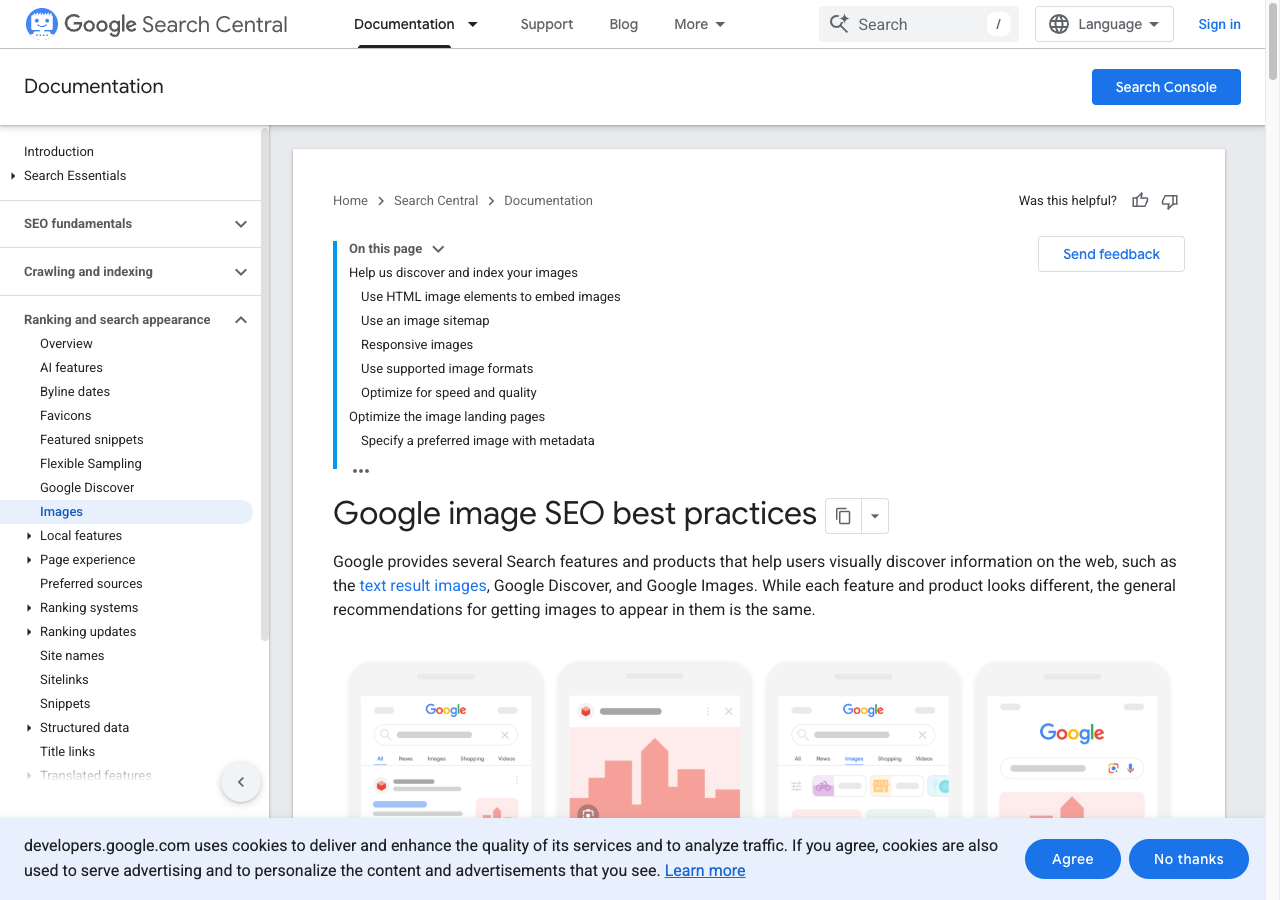
Task: Click the thumbs up helpful icon
Action: click(1140, 201)
